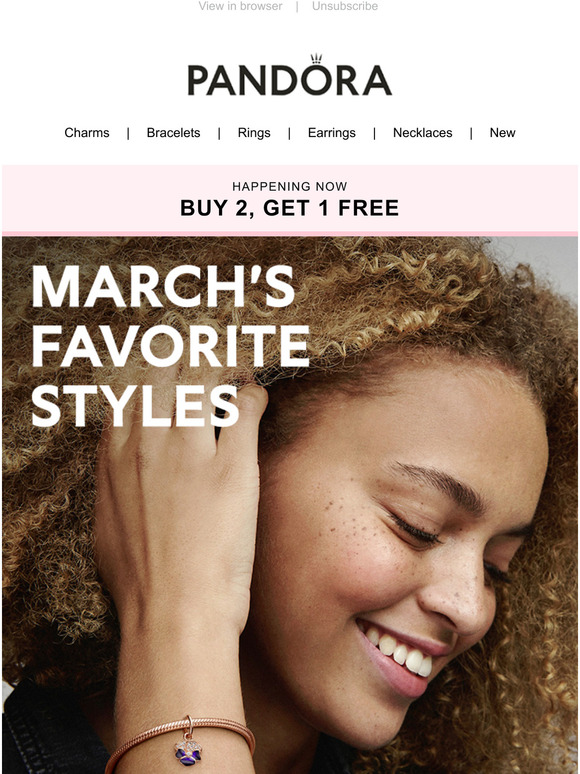
Task: Go to the Bracelets category
Action: [173, 133]
